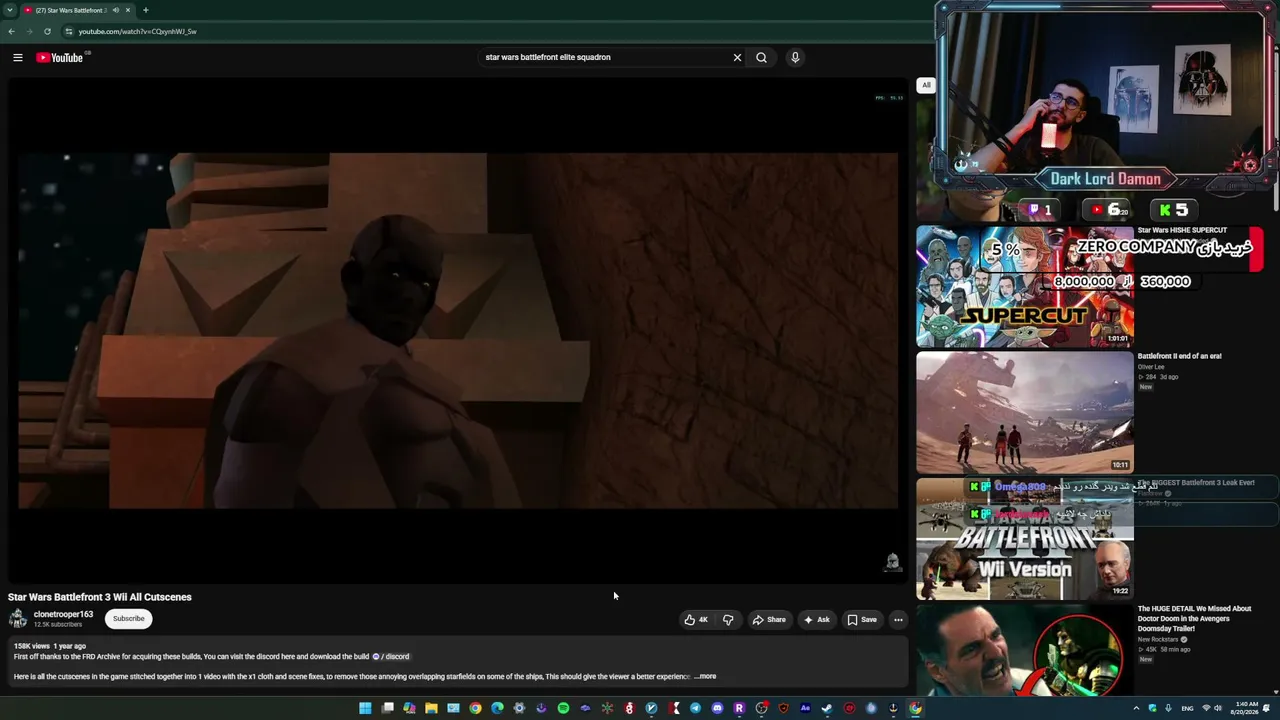Expand the video description with ...more

(x=705, y=676)
